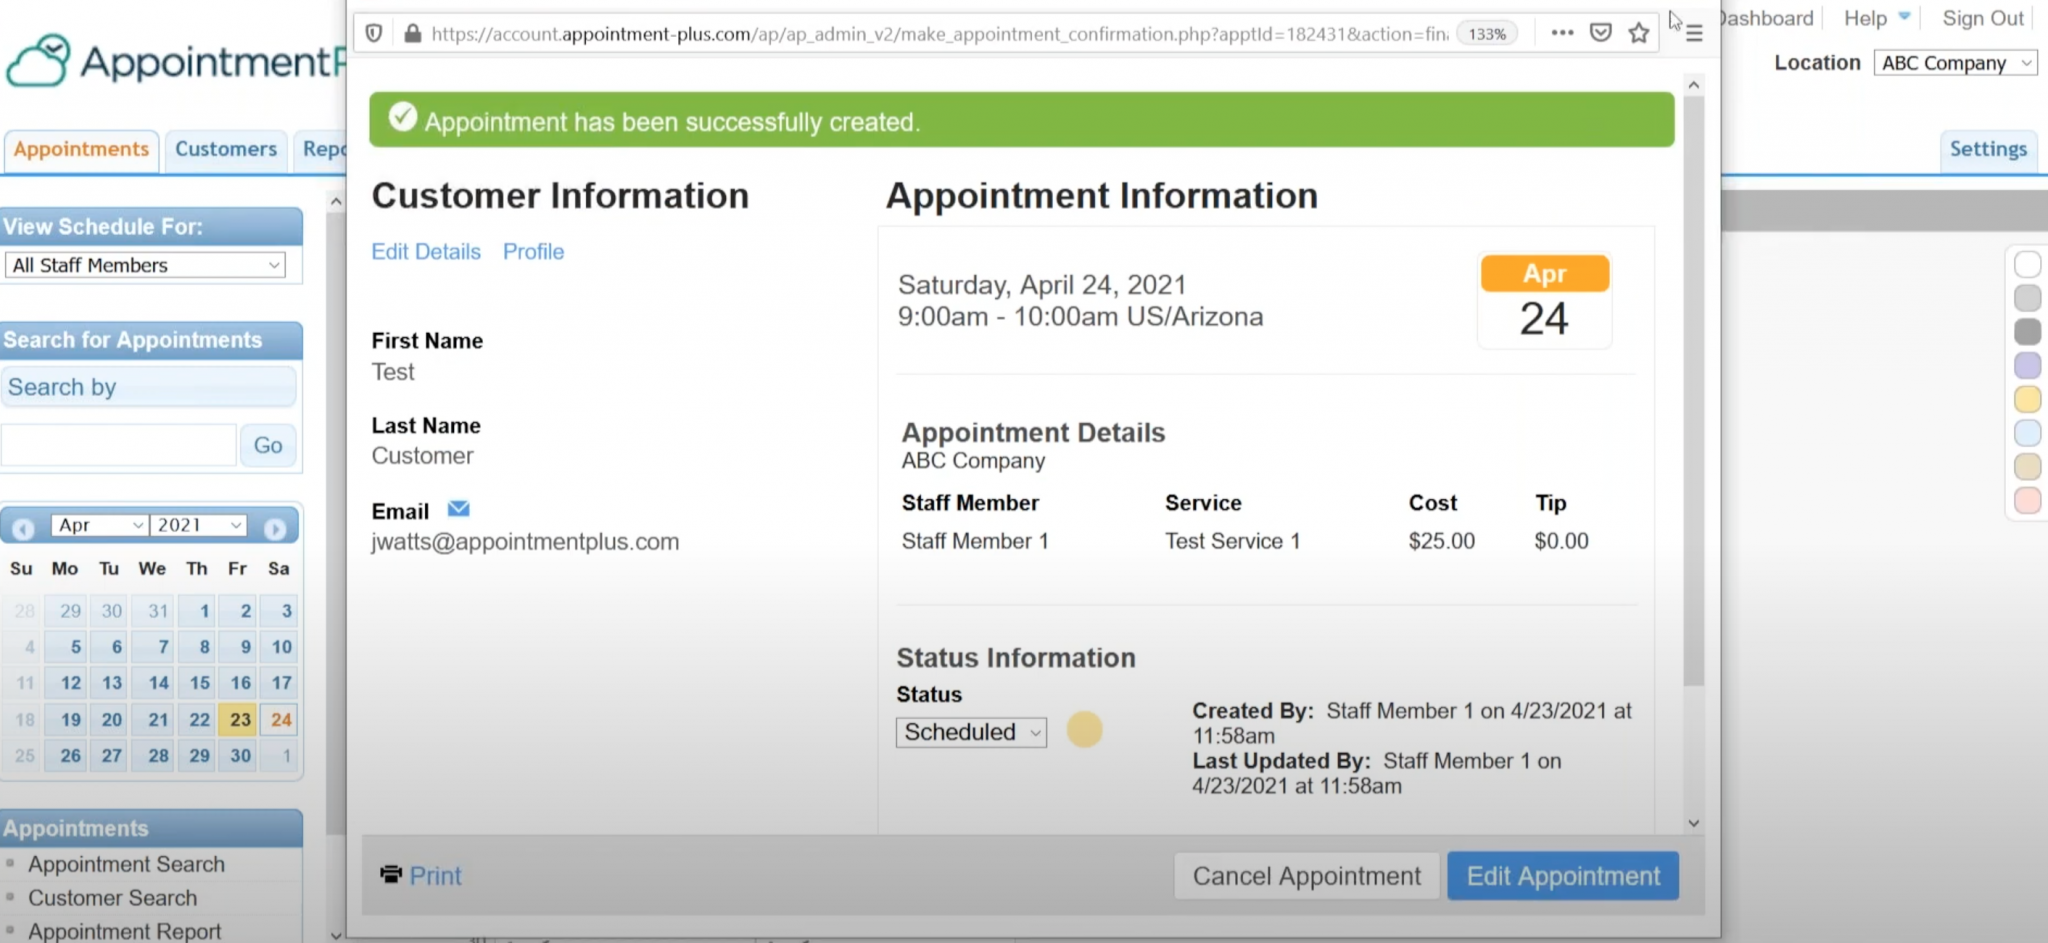2048x943 pixels.
Task: Click the Edit Appointment button
Action: (x=1562, y=876)
